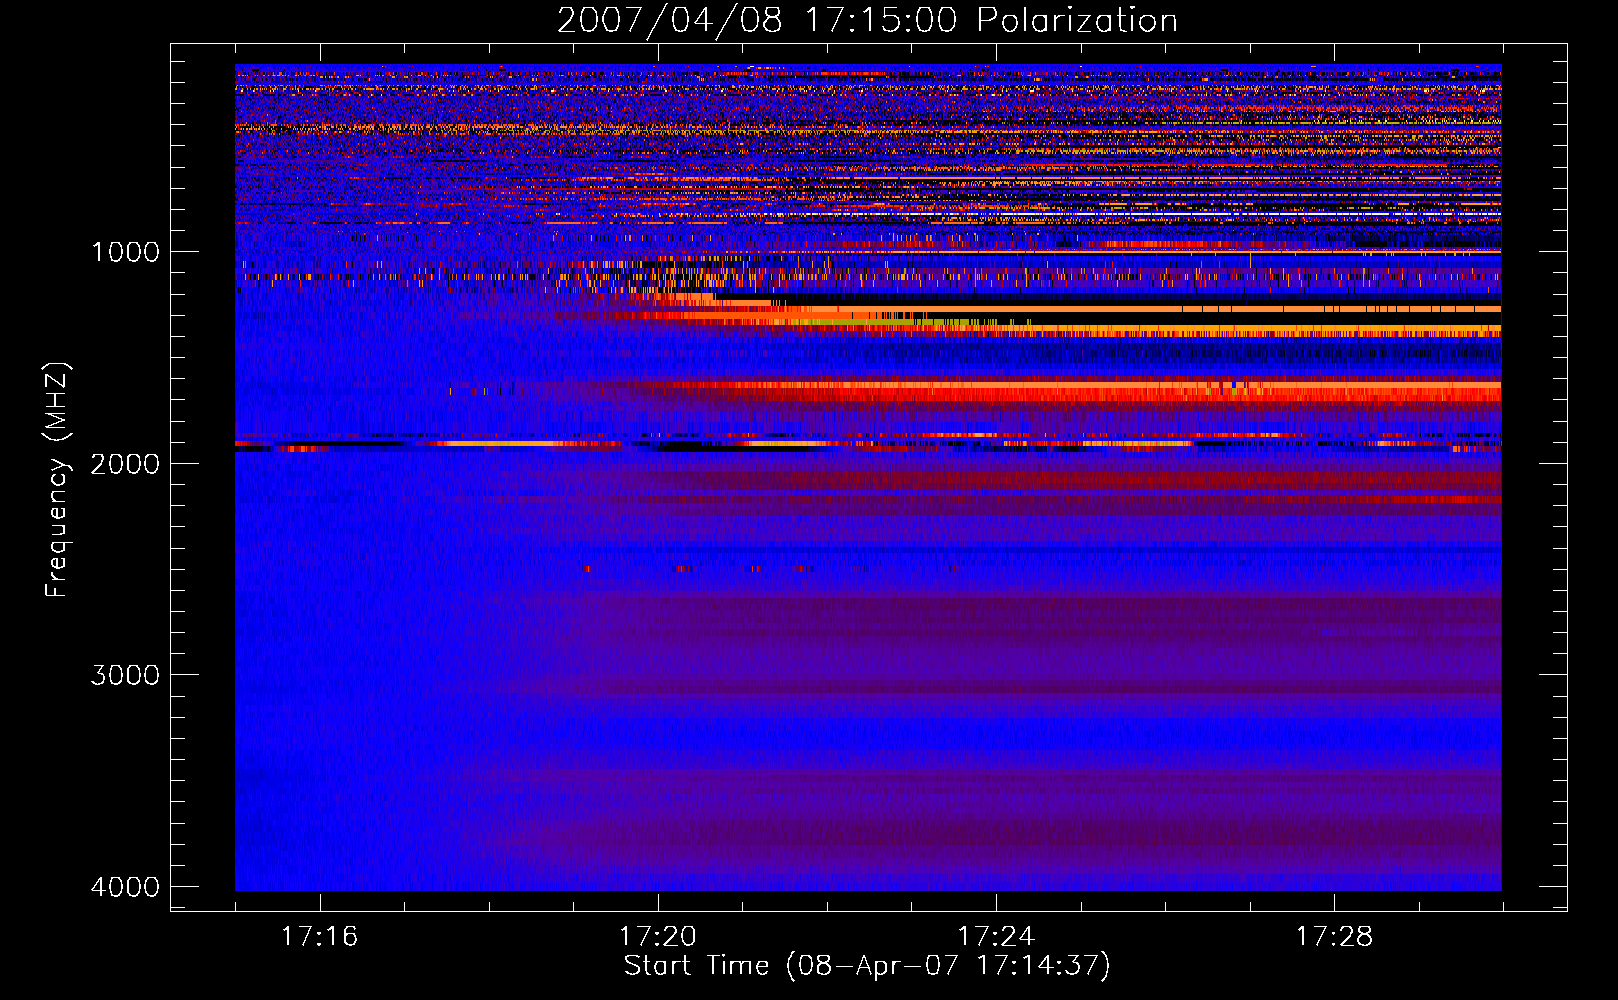1618x1000 pixels.
Task: Click the 1000 frequency tick label
Action: [125, 252]
